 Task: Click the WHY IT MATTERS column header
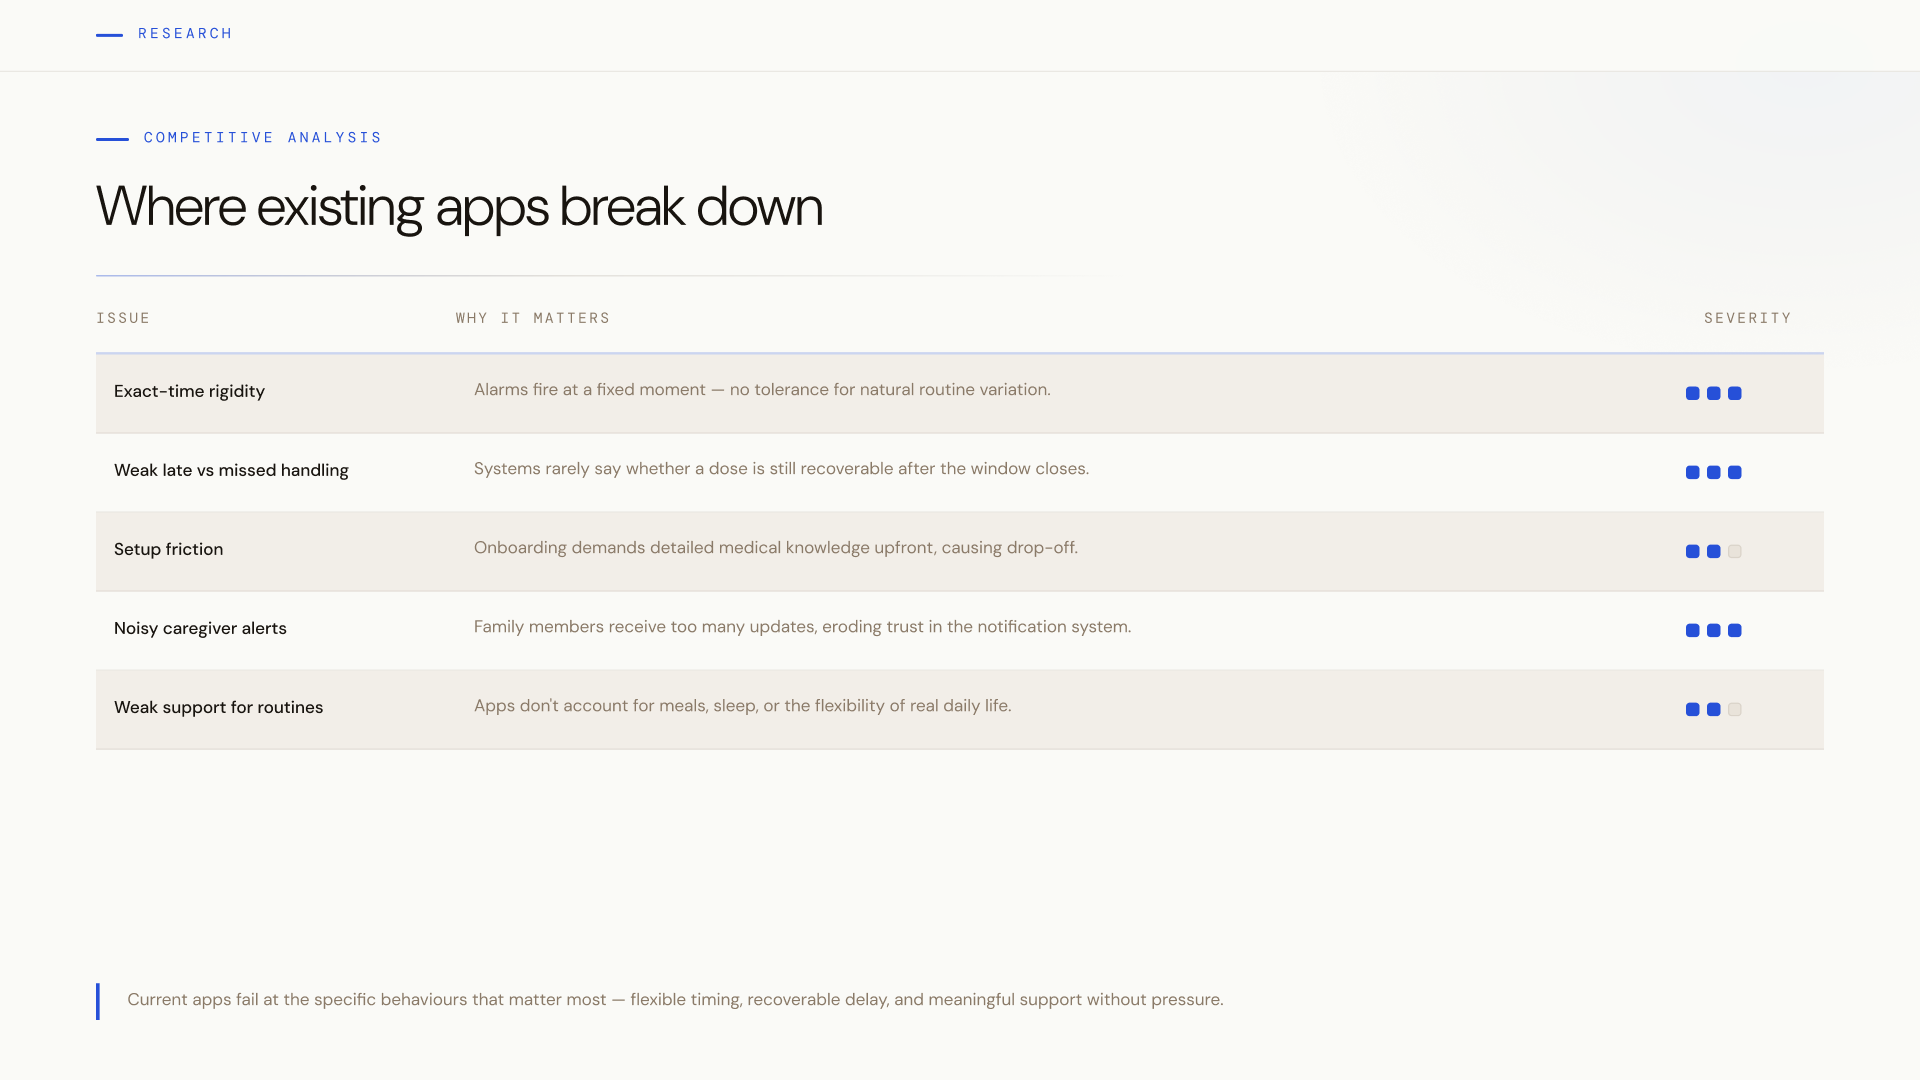click(x=532, y=318)
